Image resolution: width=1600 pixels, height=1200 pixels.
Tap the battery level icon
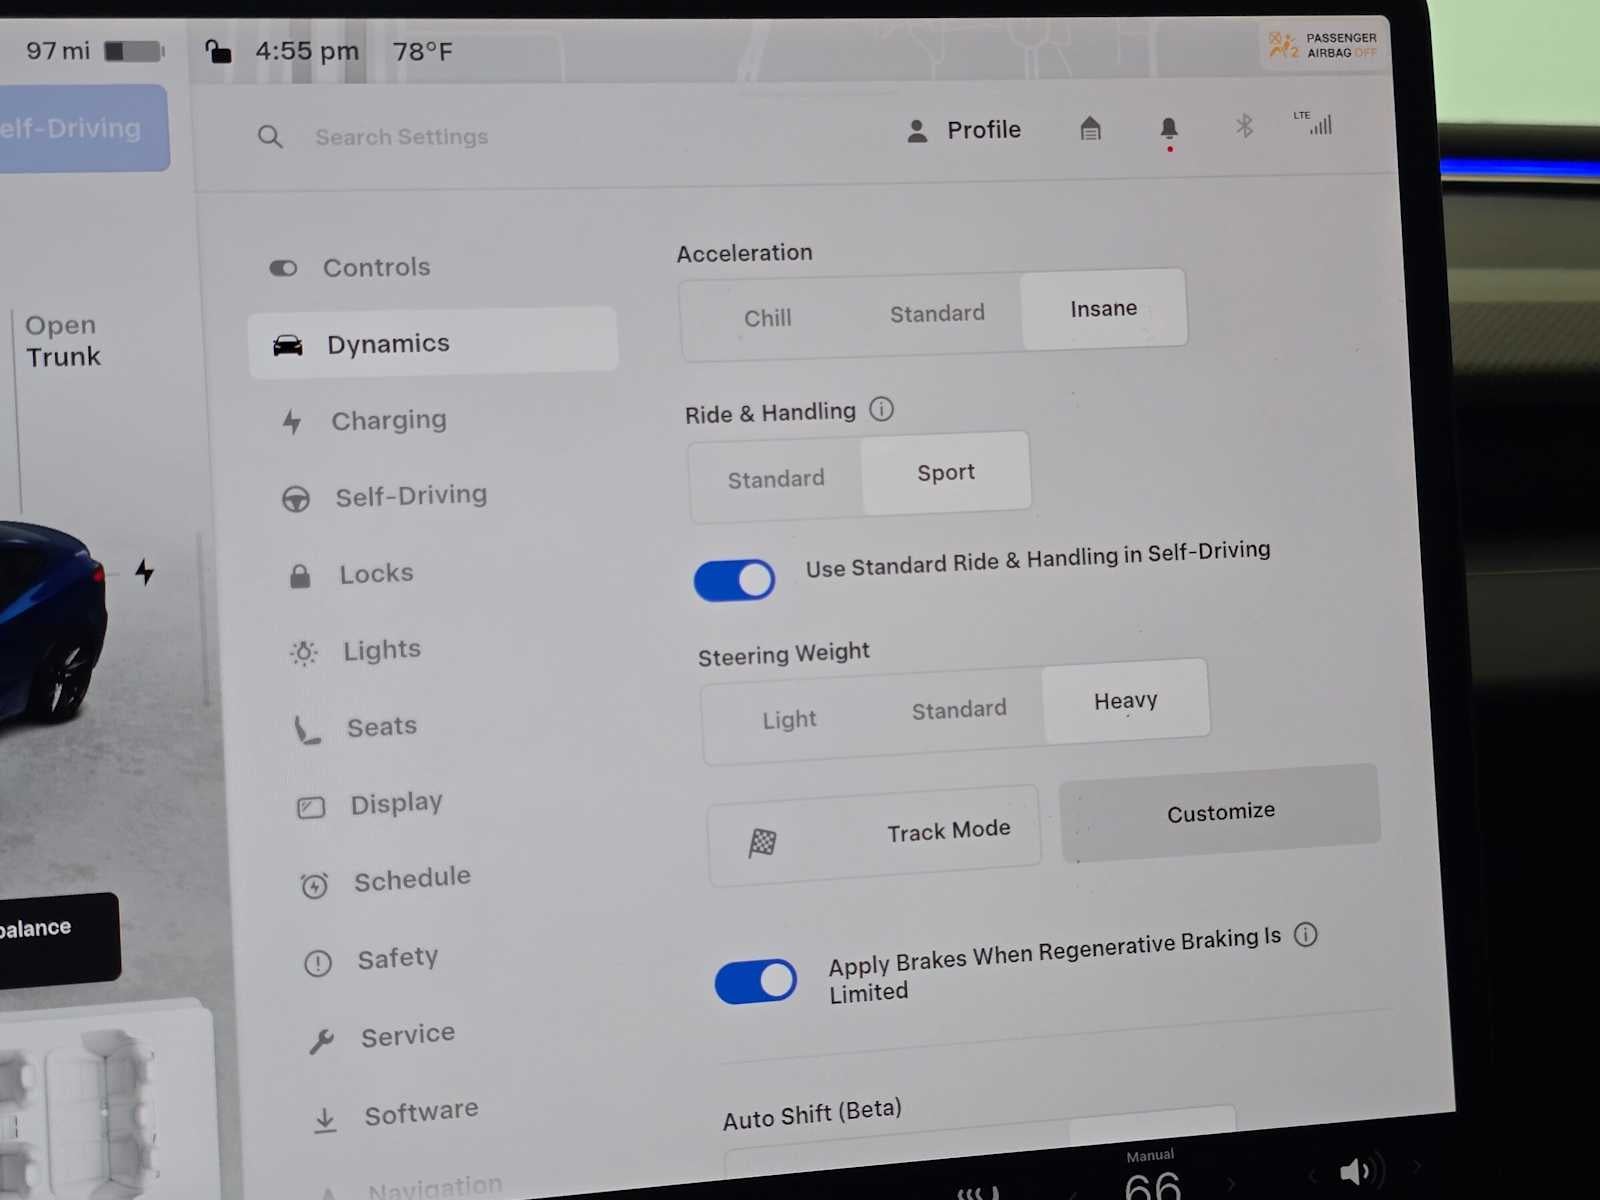coord(134,51)
